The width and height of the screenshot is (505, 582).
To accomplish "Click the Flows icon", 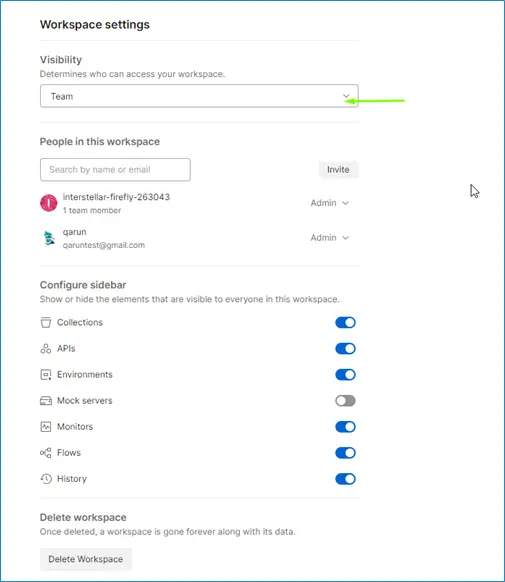I will (46, 453).
